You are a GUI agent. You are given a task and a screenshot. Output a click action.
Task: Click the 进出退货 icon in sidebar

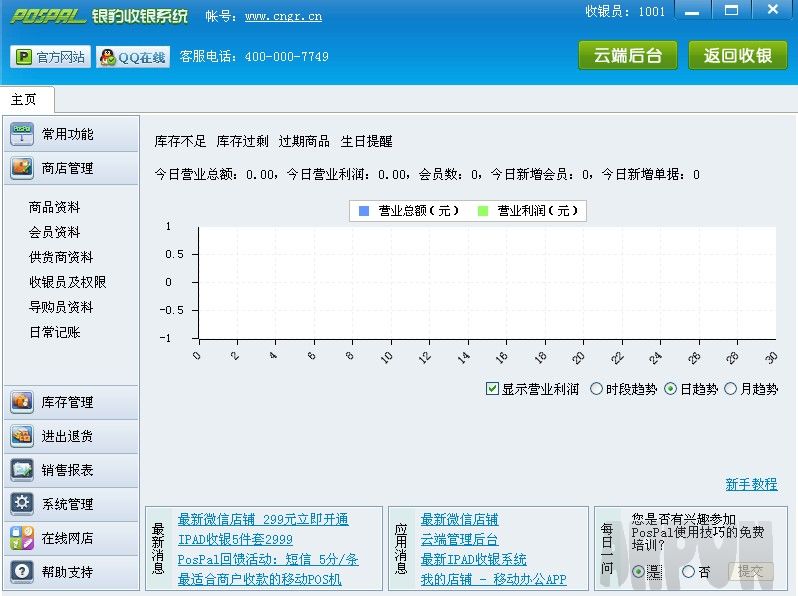22,436
